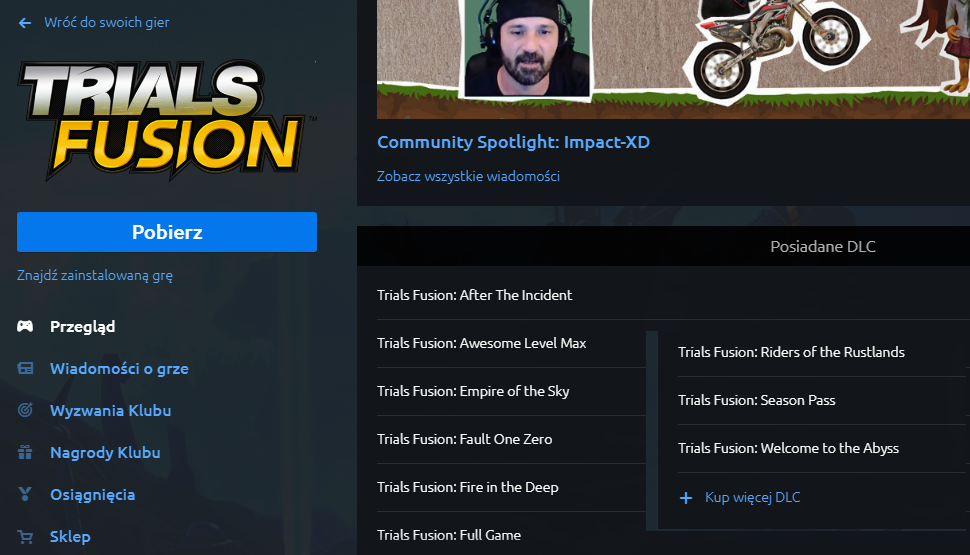Viewport: 970px width, 555px height.
Task: Open Nagrody Klubu menu item
Action: (105, 453)
